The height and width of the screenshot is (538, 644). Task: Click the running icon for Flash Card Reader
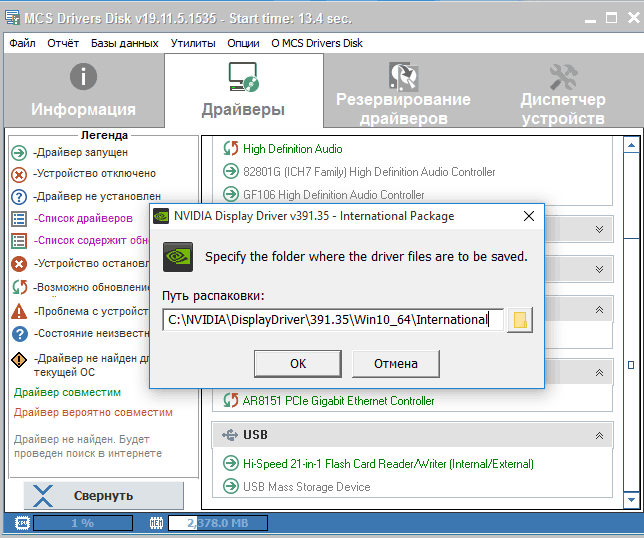(x=231, y=463)
